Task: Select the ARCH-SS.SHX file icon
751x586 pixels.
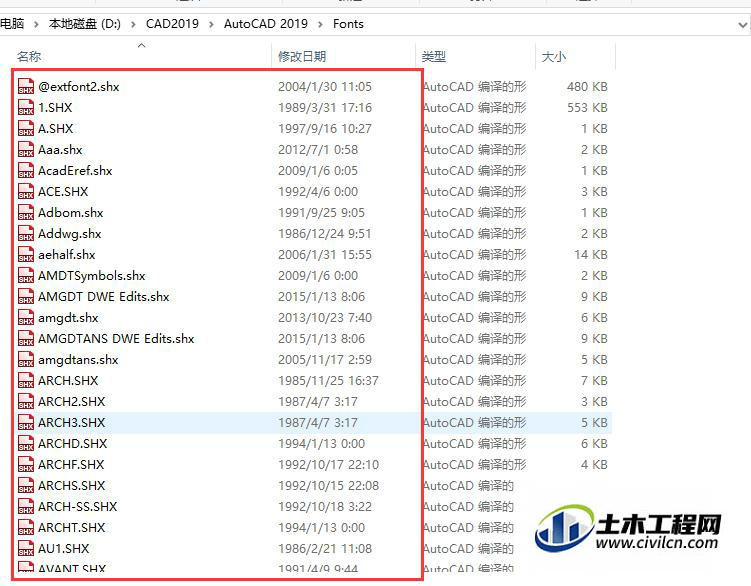Action: click(26, 506)
